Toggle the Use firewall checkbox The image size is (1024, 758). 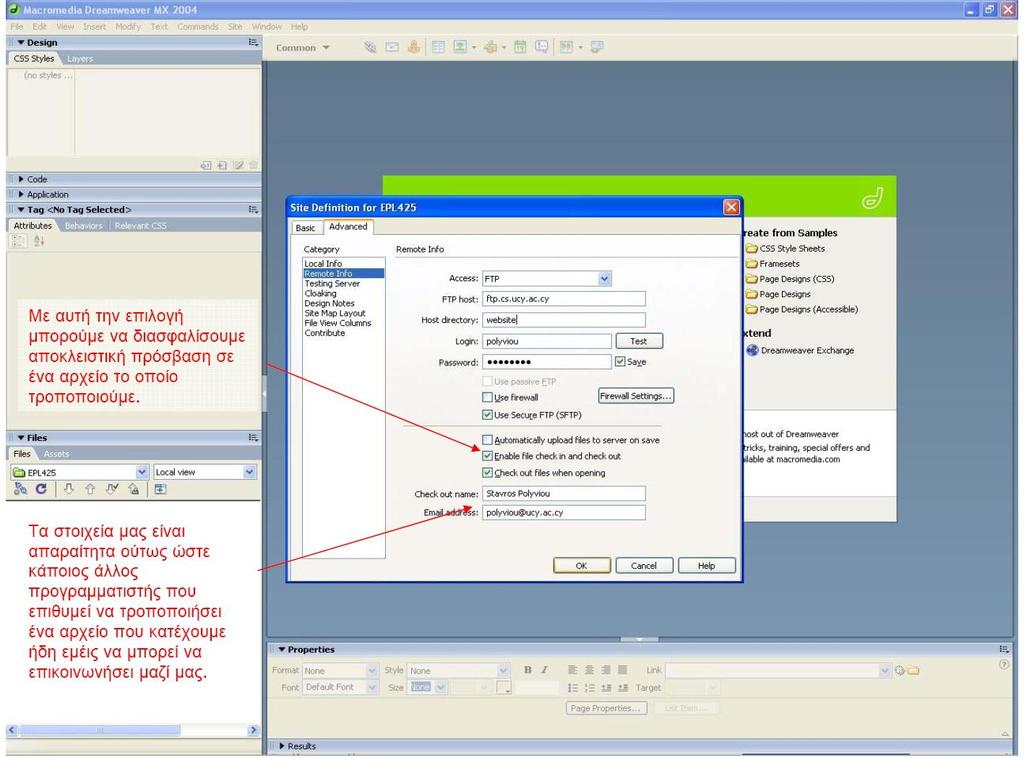pyautogui.click(x=487, y=397)
